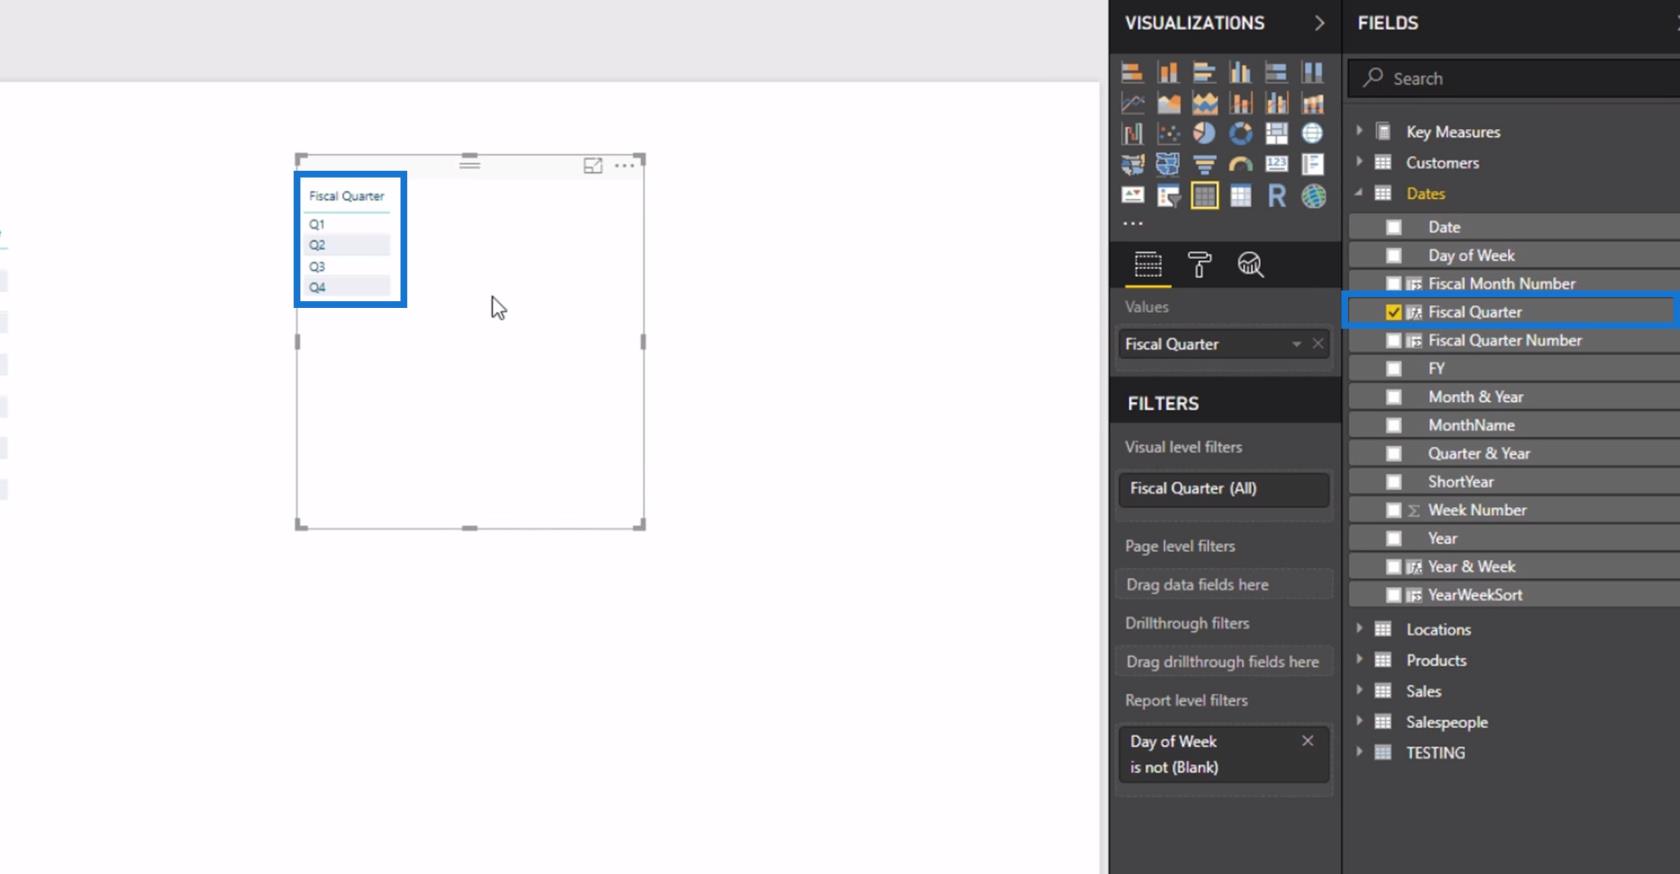Check the Date field checkbox

[1394, 227]
